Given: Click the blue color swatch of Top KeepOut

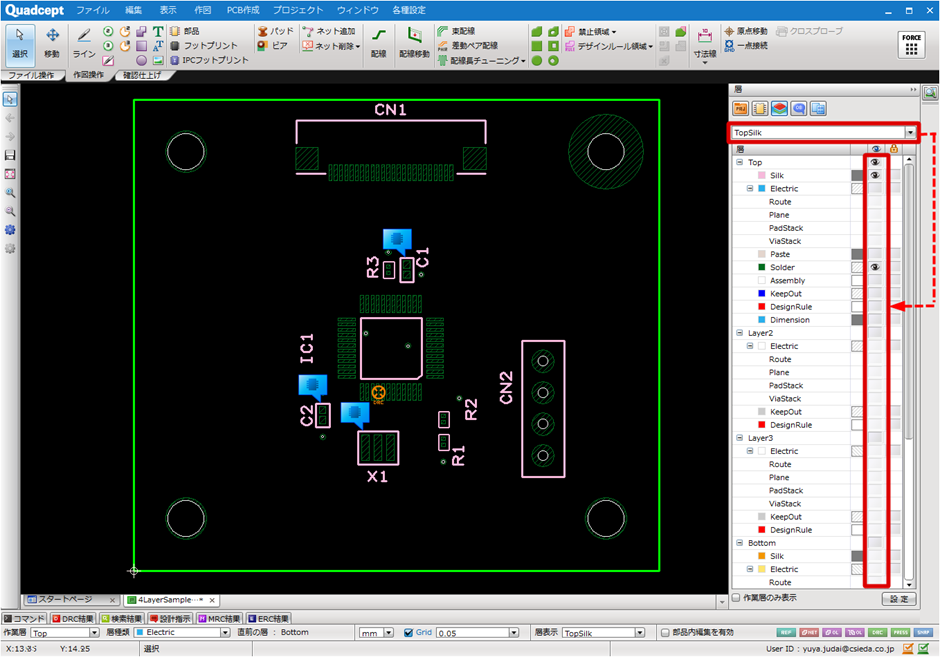Looking at the screenshot, I should click(x=762, y=294).
